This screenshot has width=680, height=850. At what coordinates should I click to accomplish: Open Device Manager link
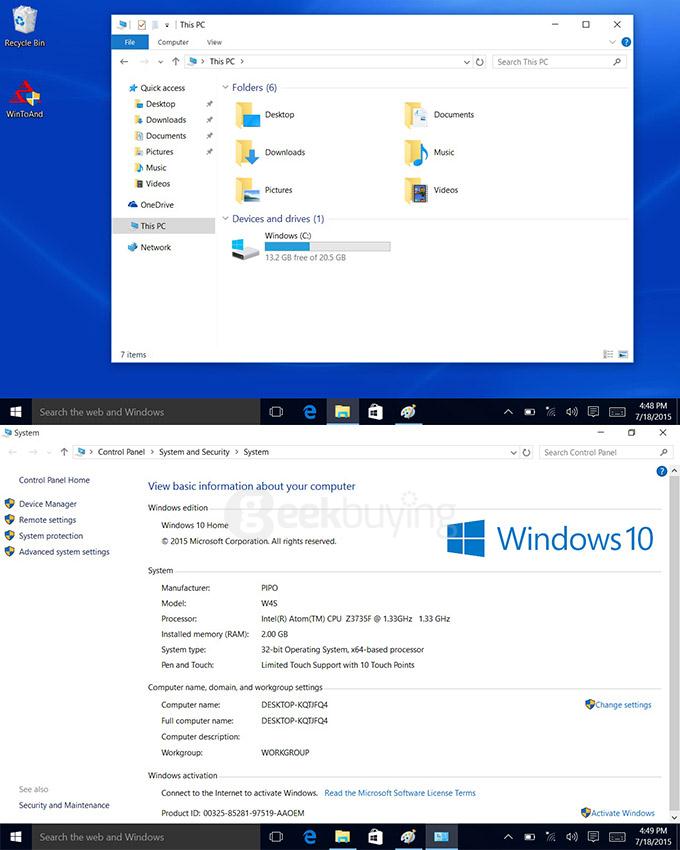tap(48, 504)
